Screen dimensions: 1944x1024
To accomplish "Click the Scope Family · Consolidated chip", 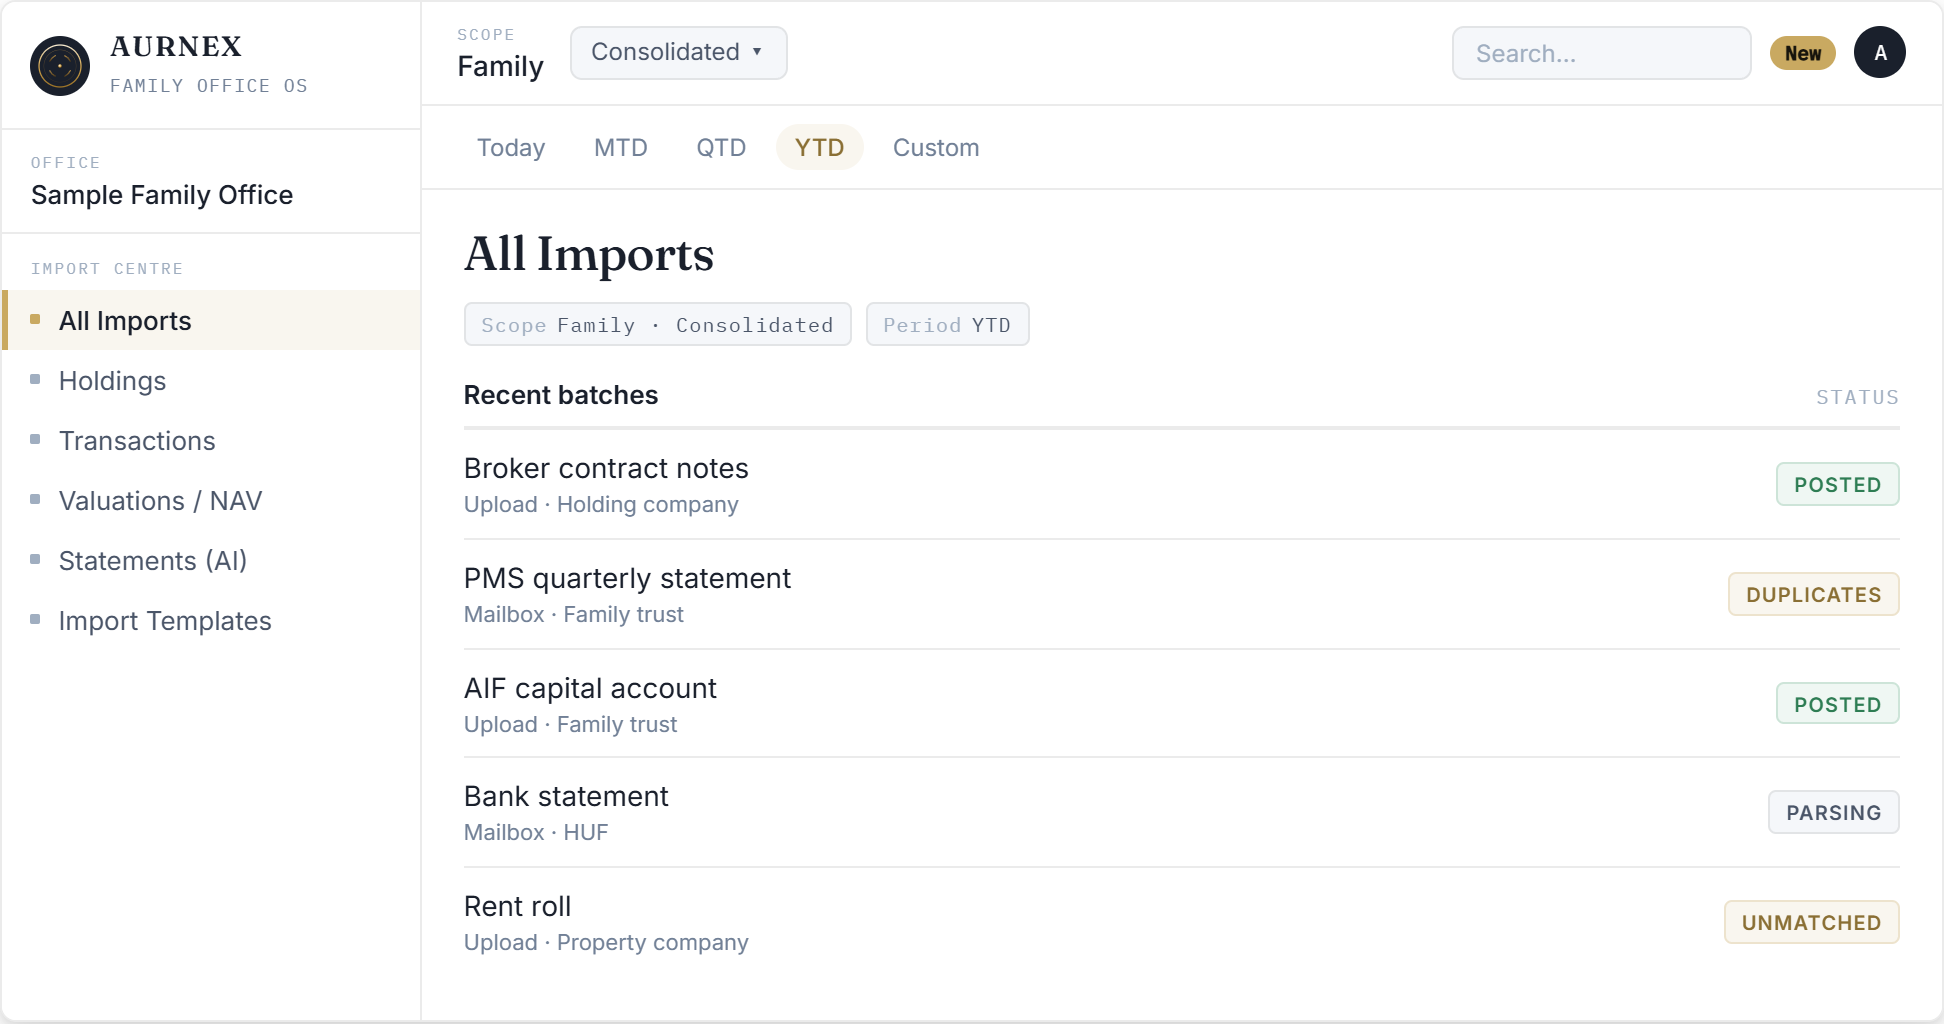I will 658,324.
